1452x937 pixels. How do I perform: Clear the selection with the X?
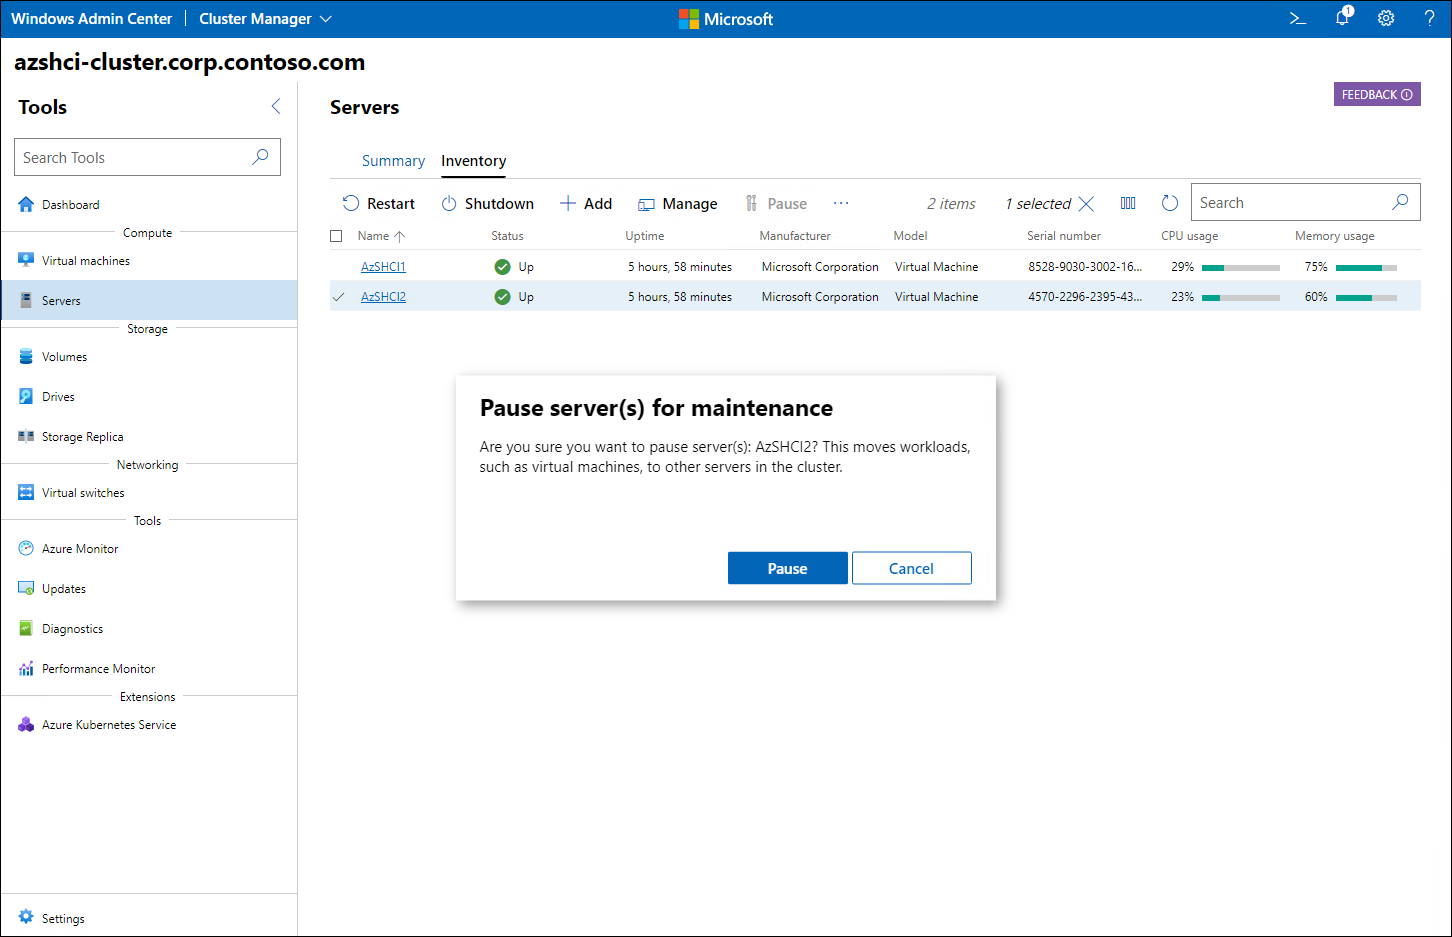[1086, 203]
